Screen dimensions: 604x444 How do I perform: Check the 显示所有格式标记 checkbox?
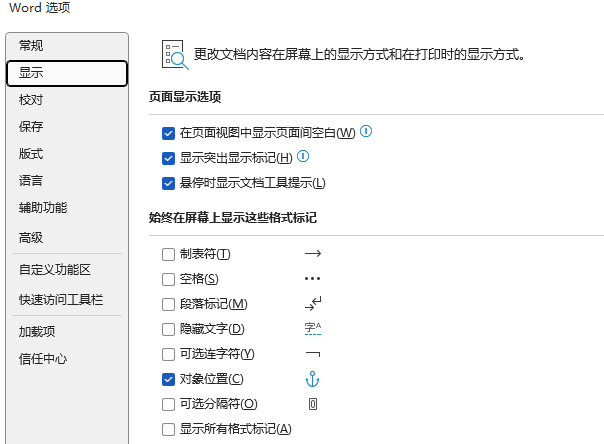168,429
